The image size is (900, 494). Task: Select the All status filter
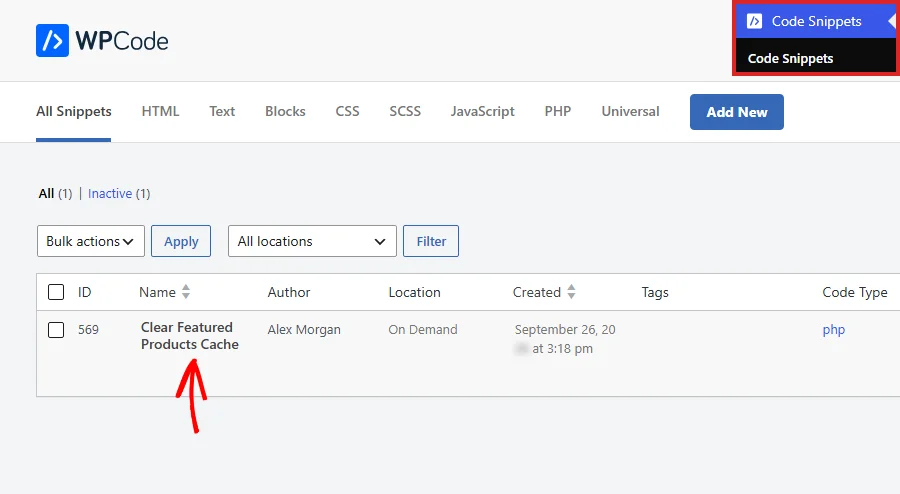coord(46,193)
